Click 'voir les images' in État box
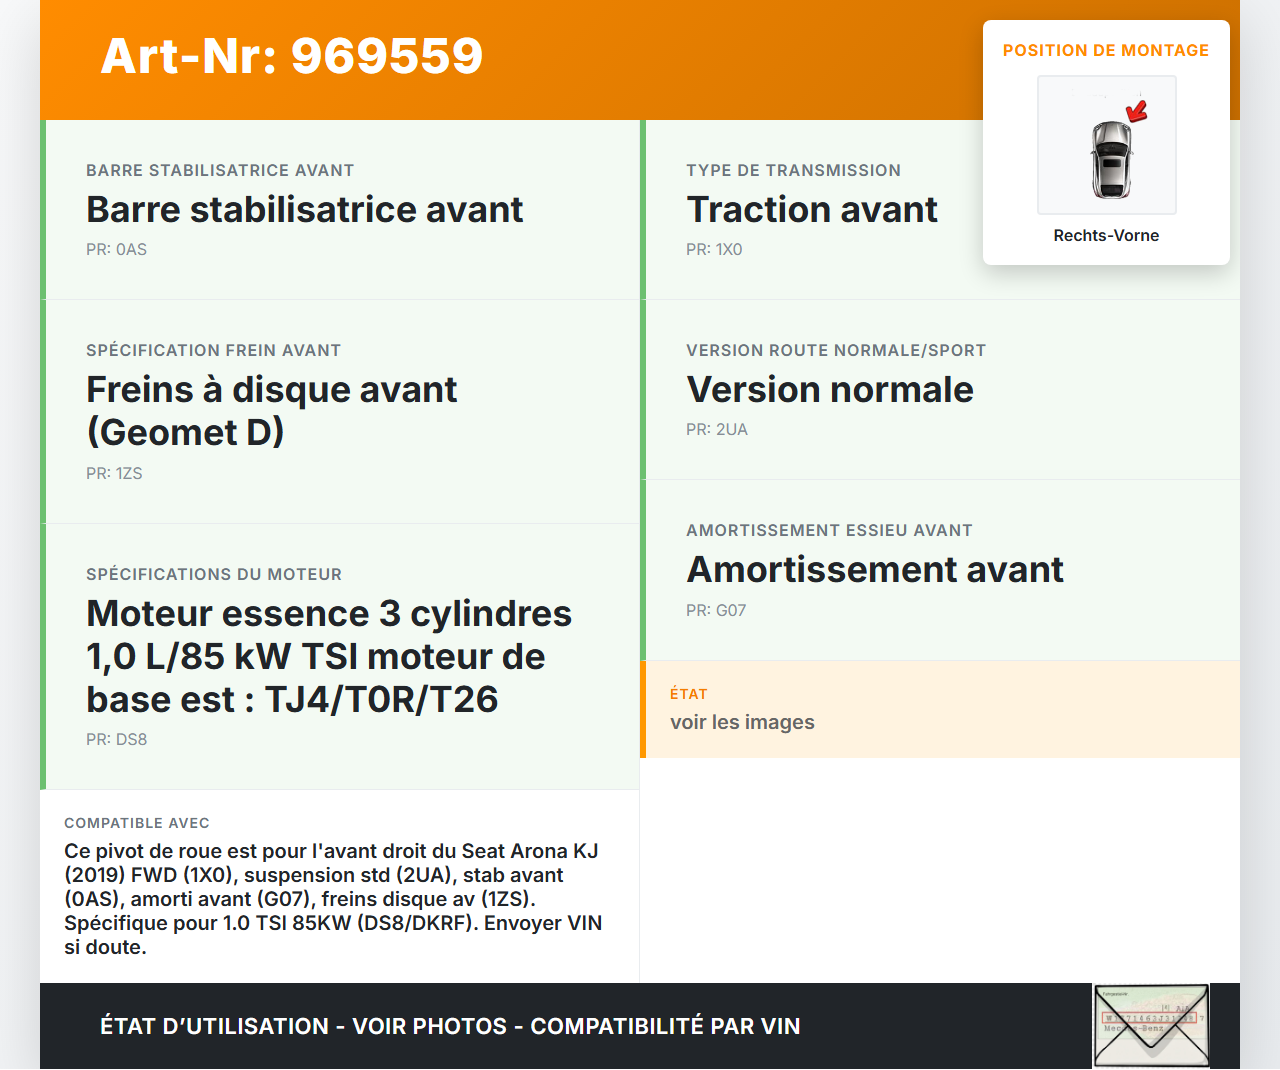The image size is (1280, 1070). coord(742,722)
